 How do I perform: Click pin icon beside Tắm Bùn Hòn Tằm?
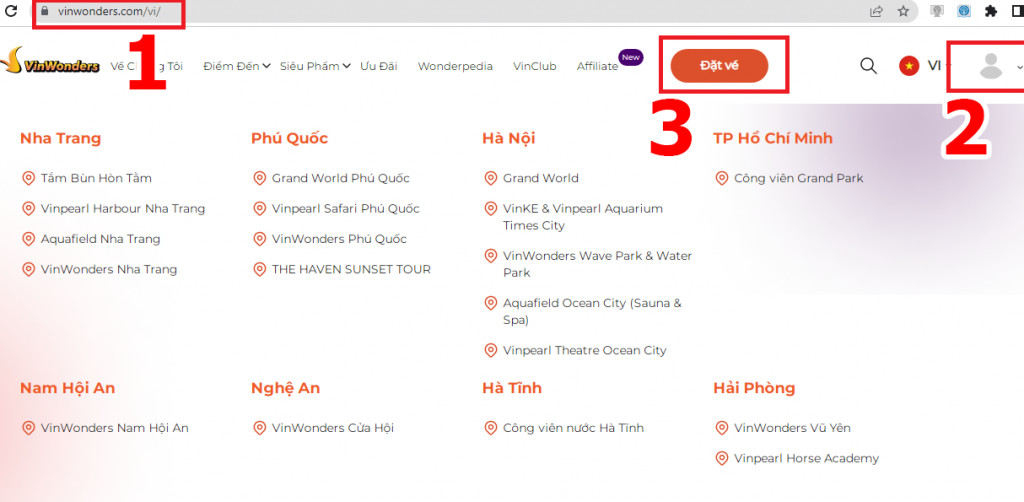tap(28, 178)
